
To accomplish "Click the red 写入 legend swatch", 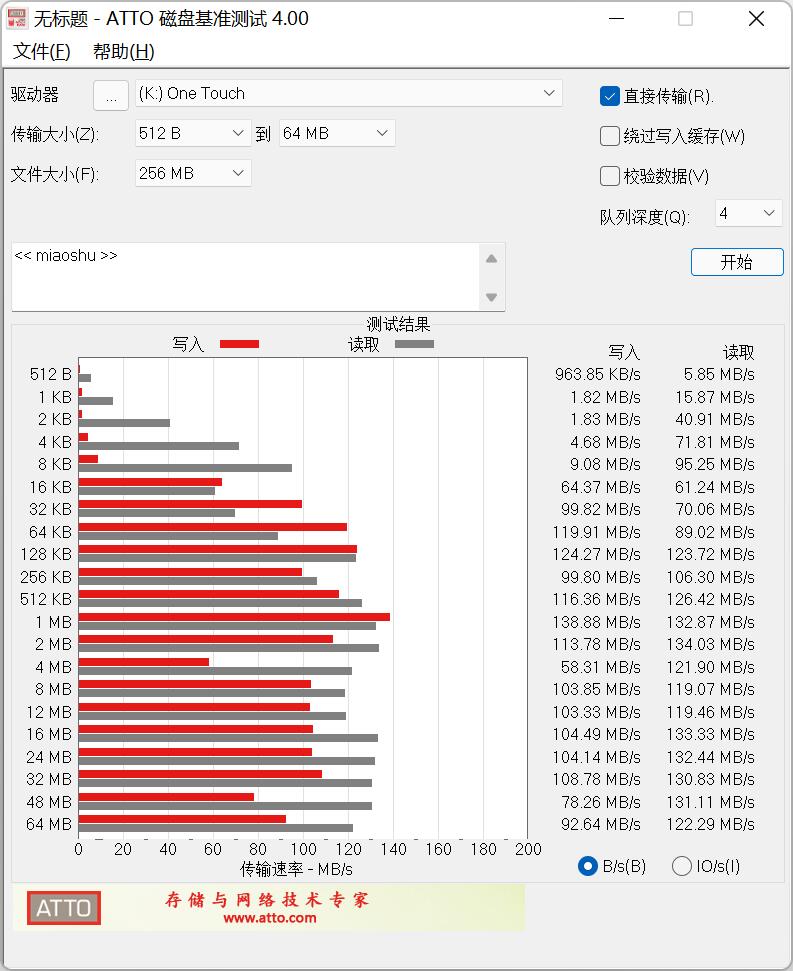I will point(240,344).
